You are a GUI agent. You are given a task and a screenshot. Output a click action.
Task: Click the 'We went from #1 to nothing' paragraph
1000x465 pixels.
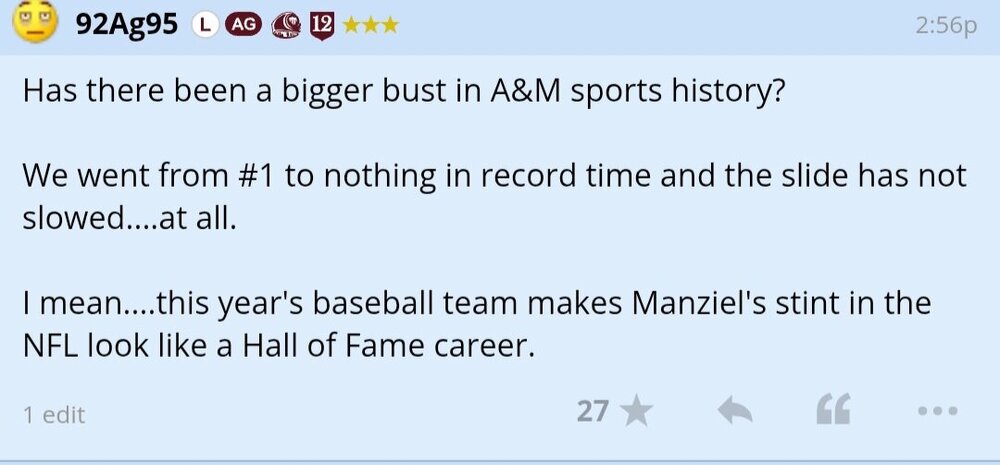coord(495,197)
